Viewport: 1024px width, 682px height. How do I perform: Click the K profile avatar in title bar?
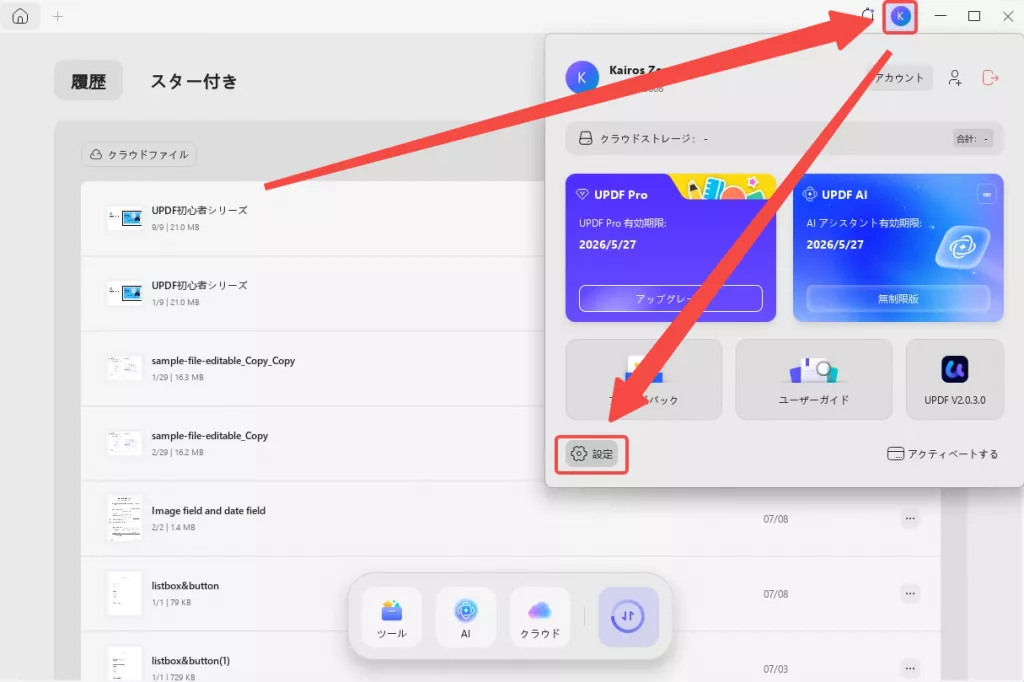tap(900, 16)
